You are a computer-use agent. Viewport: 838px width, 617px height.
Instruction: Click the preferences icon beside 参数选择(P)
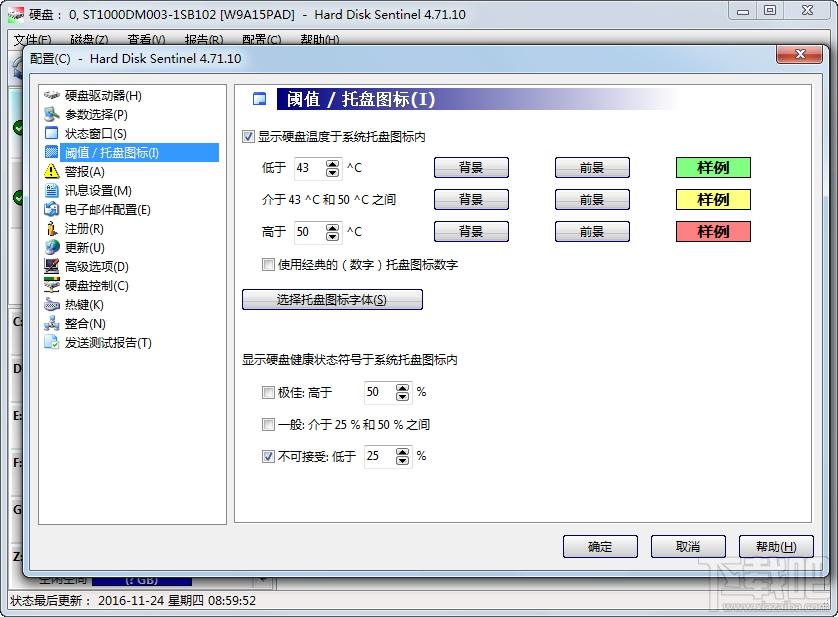pos(52,114)
